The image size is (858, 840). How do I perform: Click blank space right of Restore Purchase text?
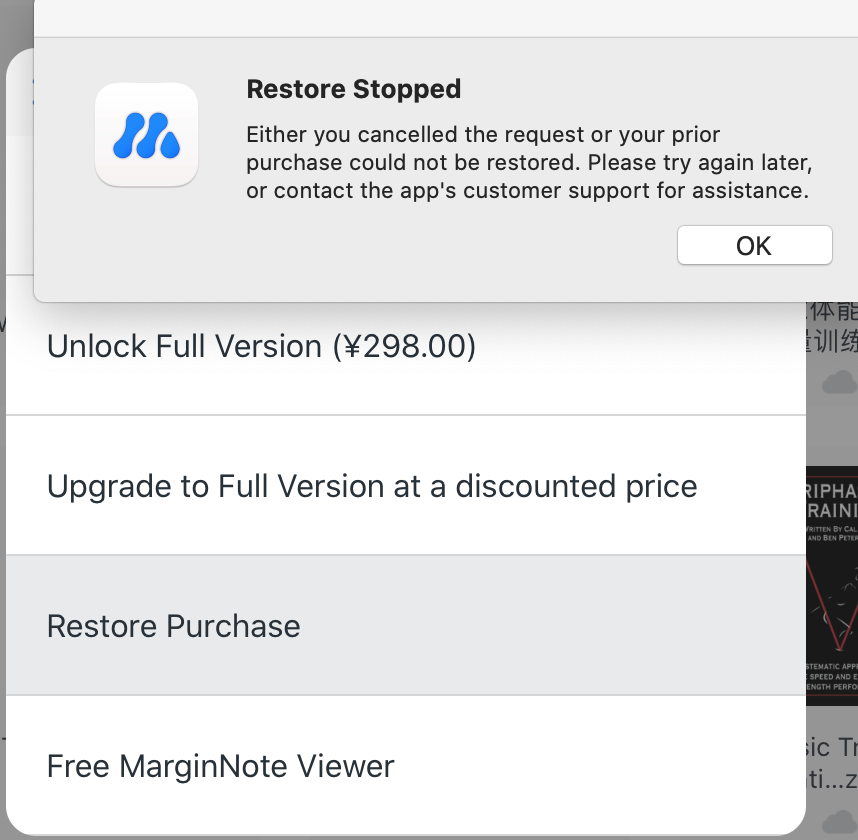547,625
